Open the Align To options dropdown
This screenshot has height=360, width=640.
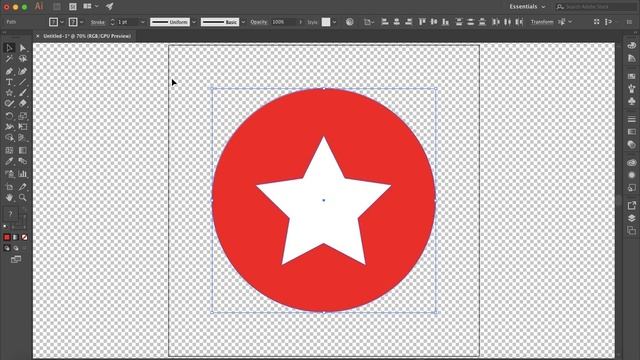[369, 22]
